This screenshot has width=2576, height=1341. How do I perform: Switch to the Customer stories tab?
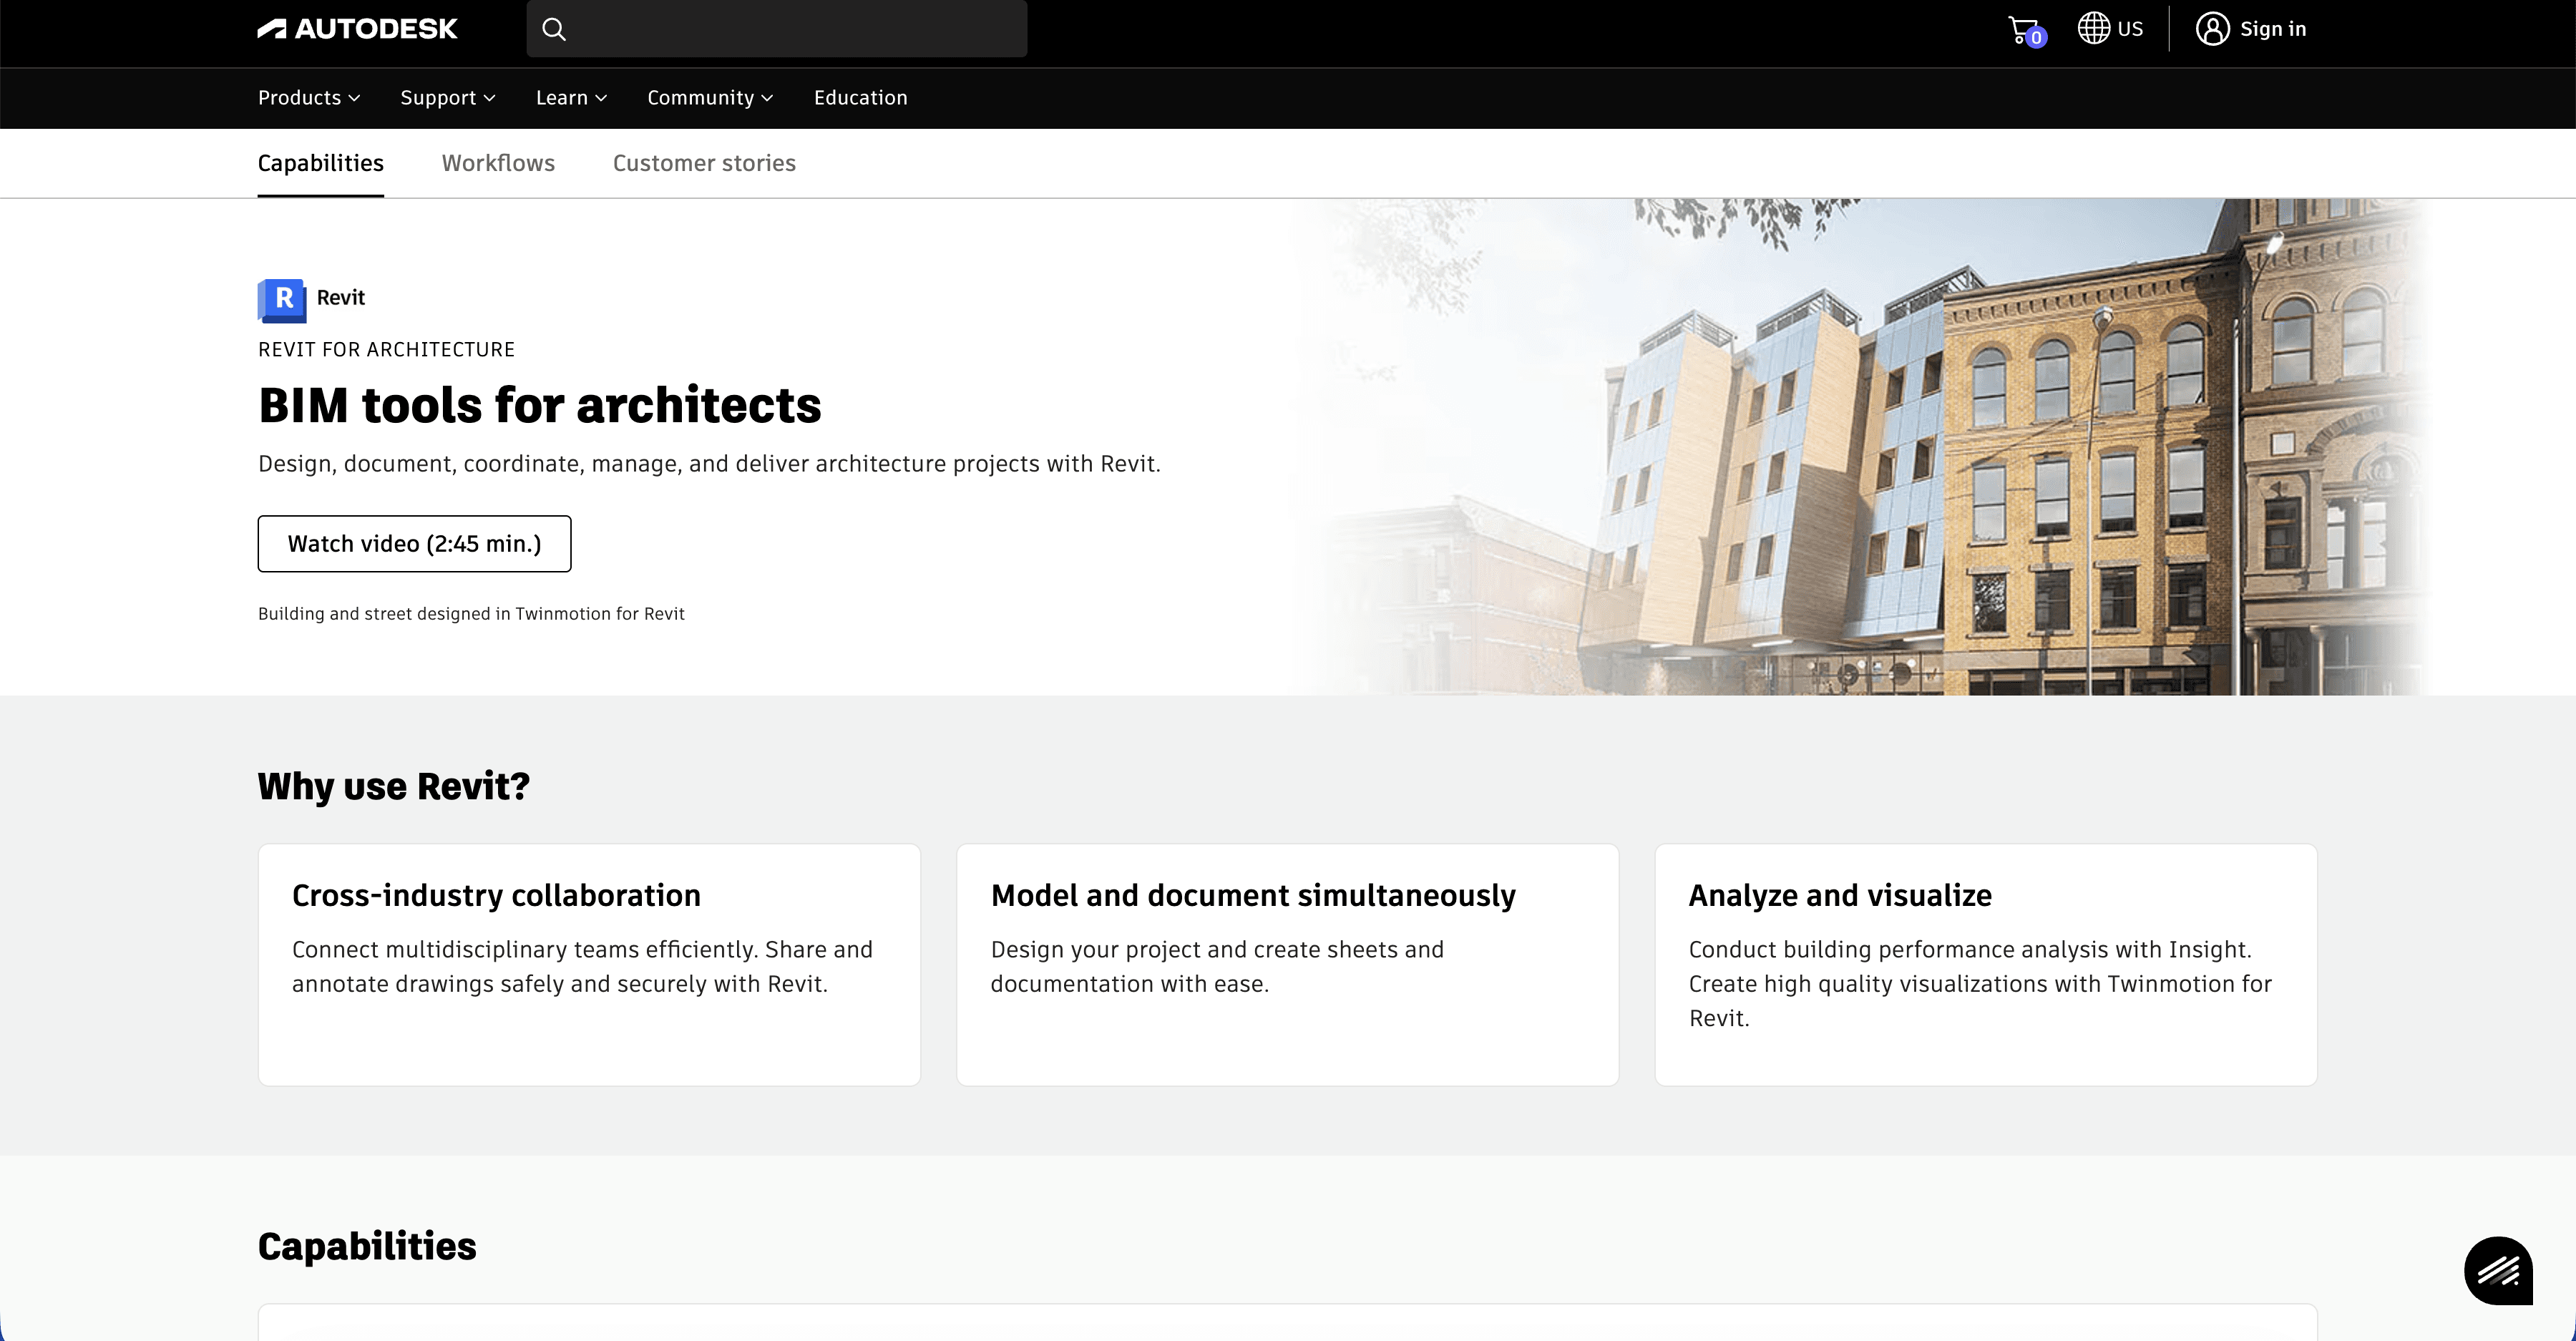click(704, 163)
